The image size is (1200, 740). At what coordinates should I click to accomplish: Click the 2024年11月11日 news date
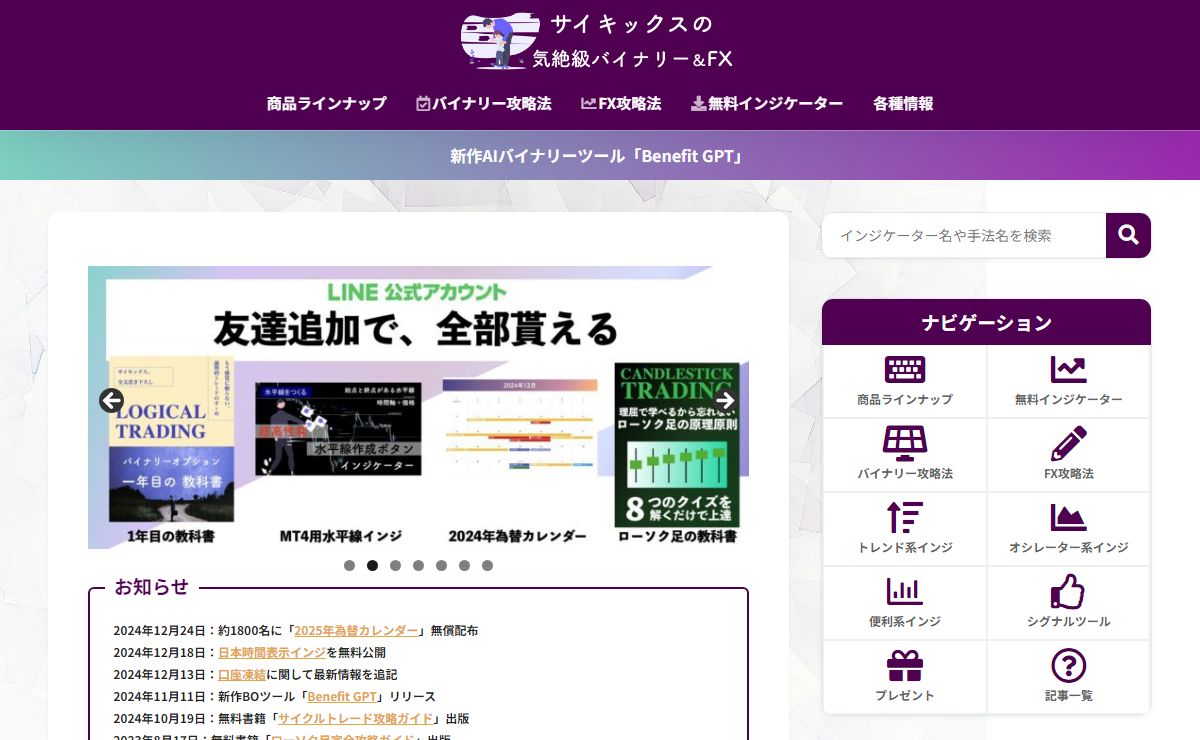pos(159,696)
